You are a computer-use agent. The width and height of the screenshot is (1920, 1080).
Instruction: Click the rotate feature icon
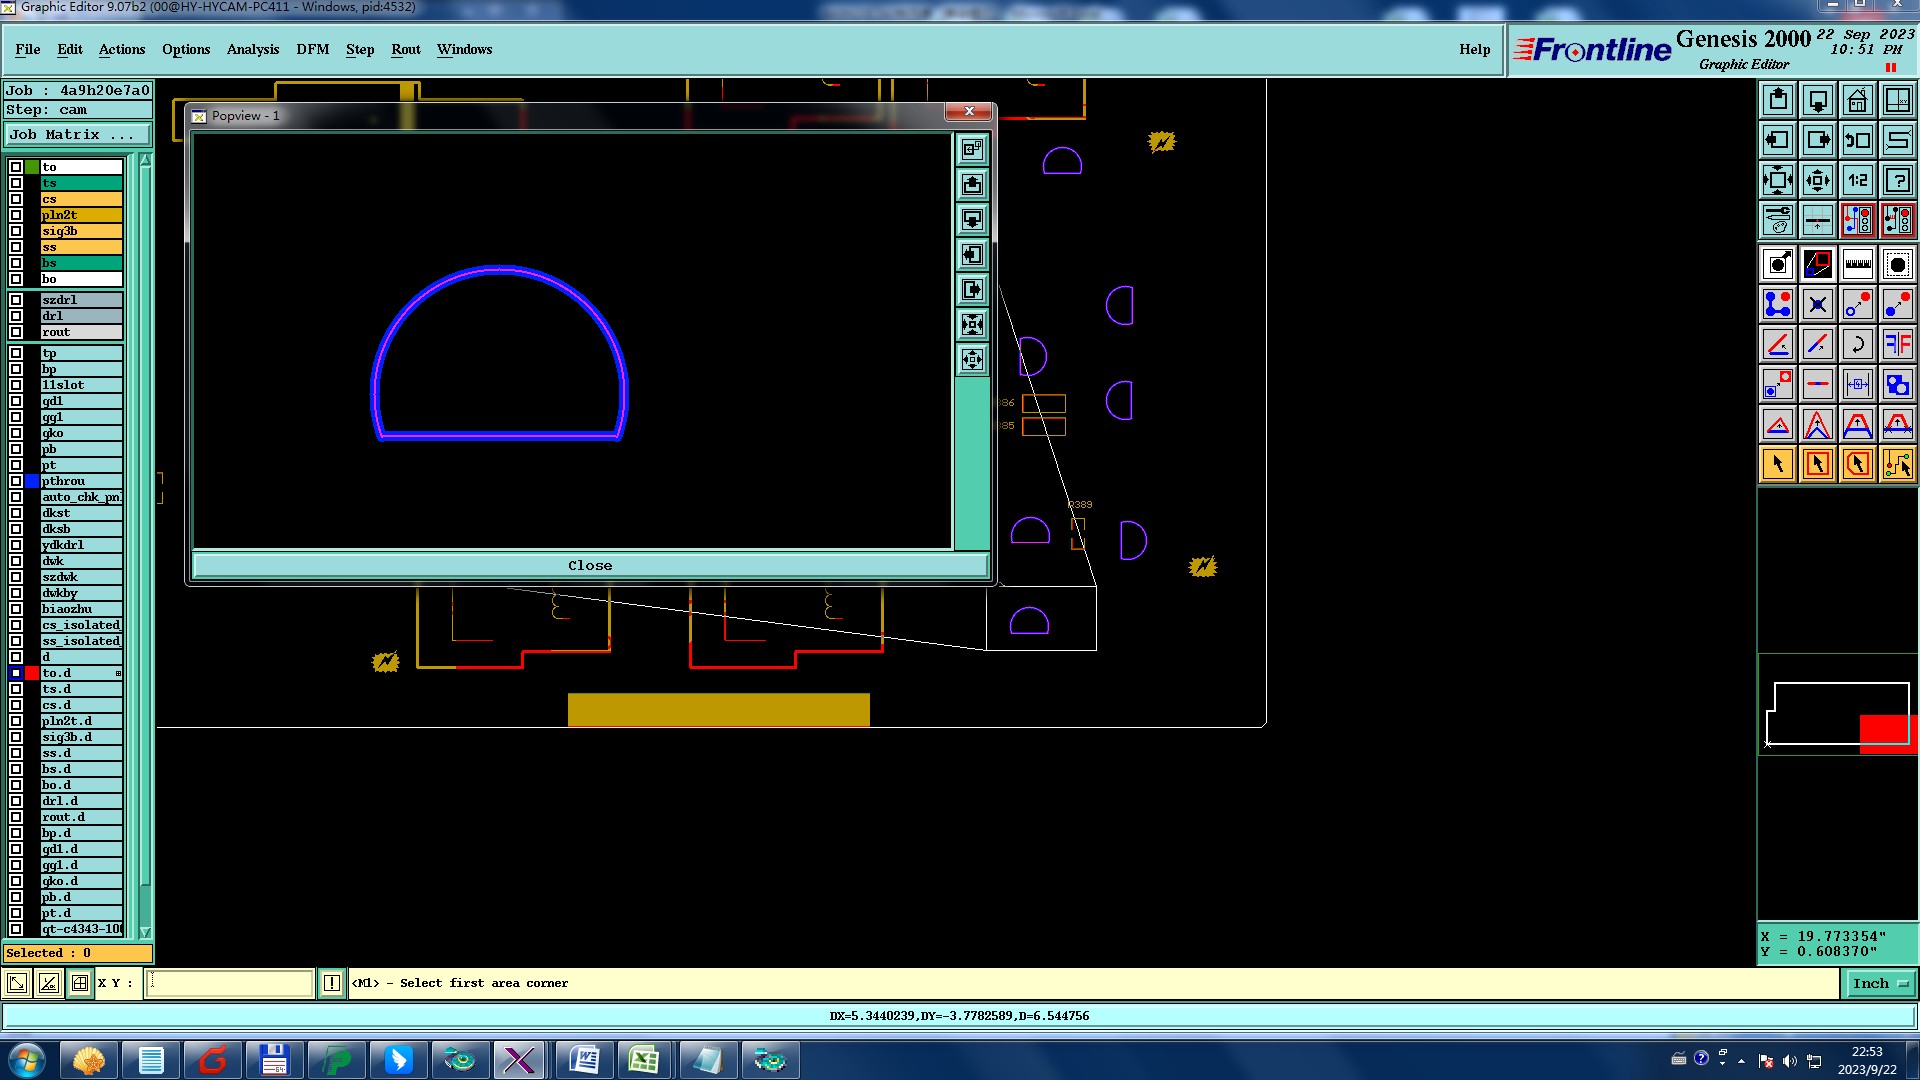point(1857,344)
